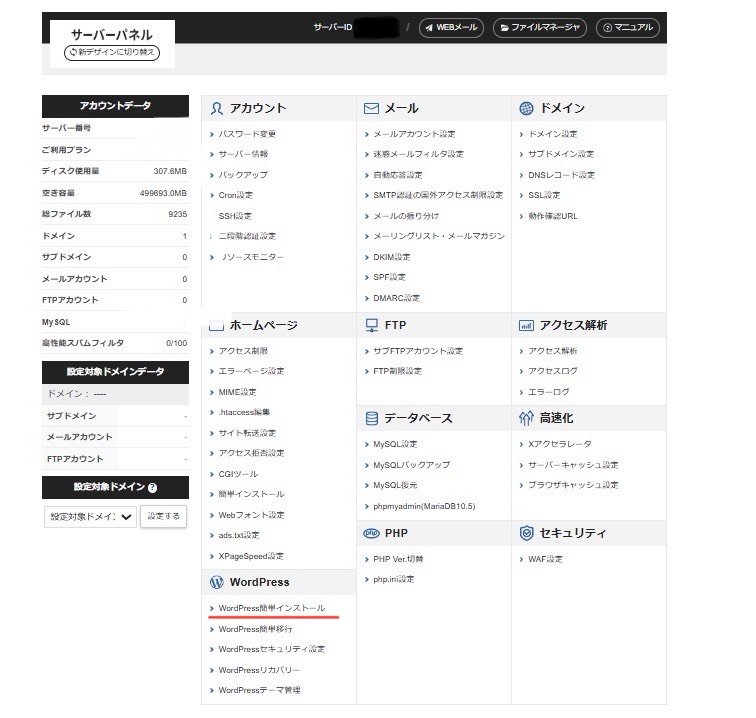The width and height of the screenshot is (756, 718).
Task: Open the ファイルマネージャ button
Action: [540, 28]
